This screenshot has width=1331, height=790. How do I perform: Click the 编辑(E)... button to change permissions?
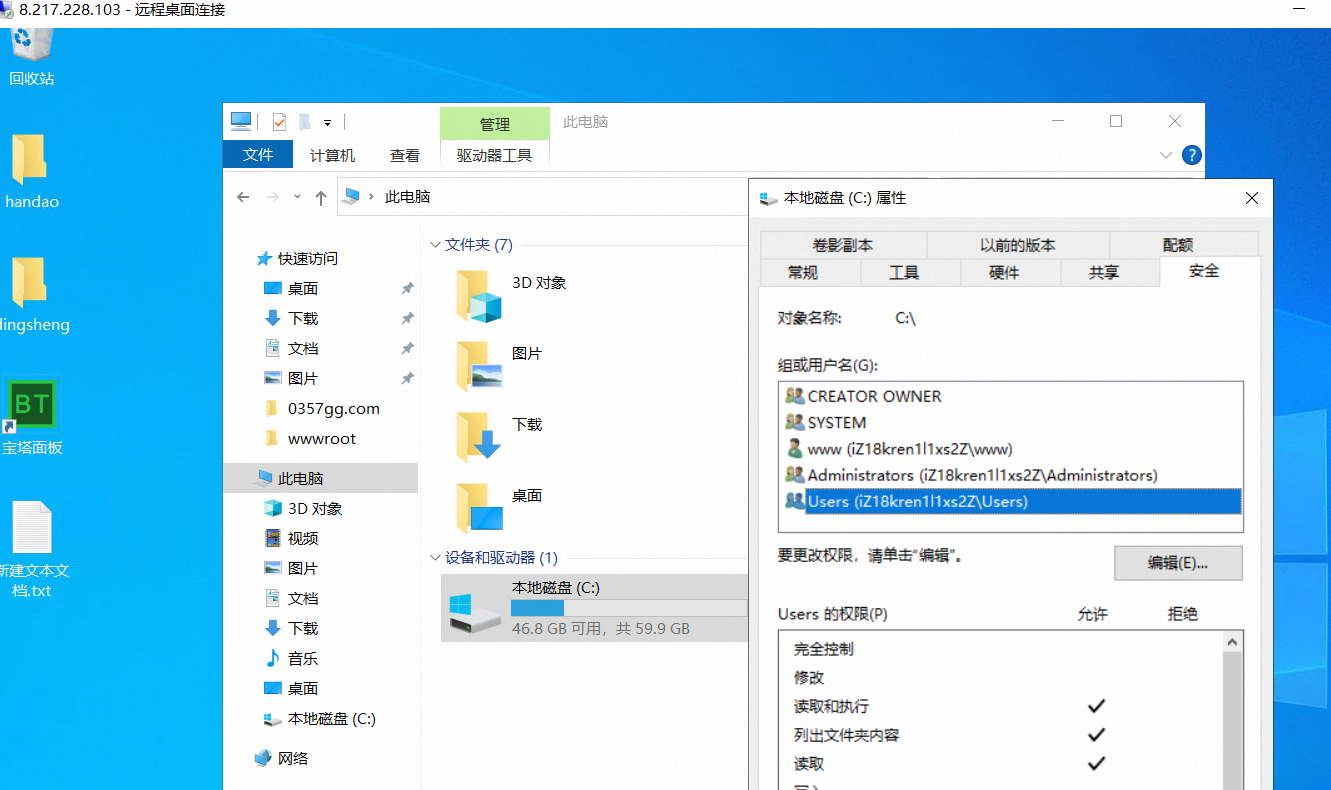[1178, 563]
